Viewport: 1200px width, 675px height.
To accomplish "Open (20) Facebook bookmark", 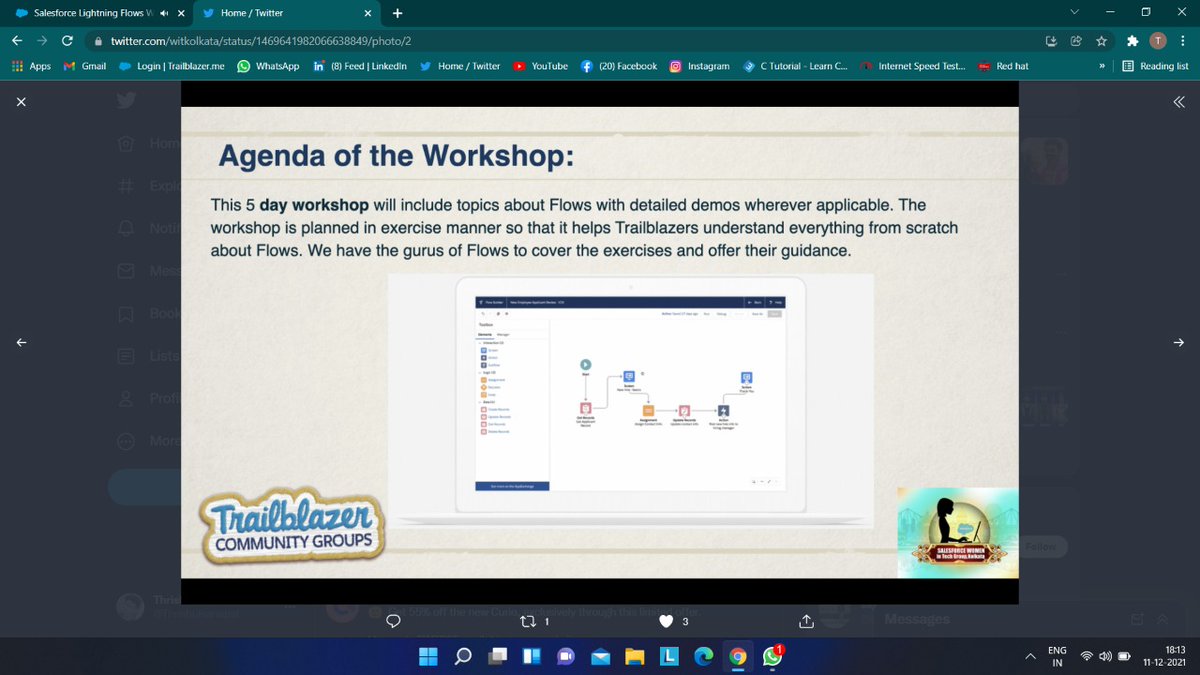I will 619,66.
